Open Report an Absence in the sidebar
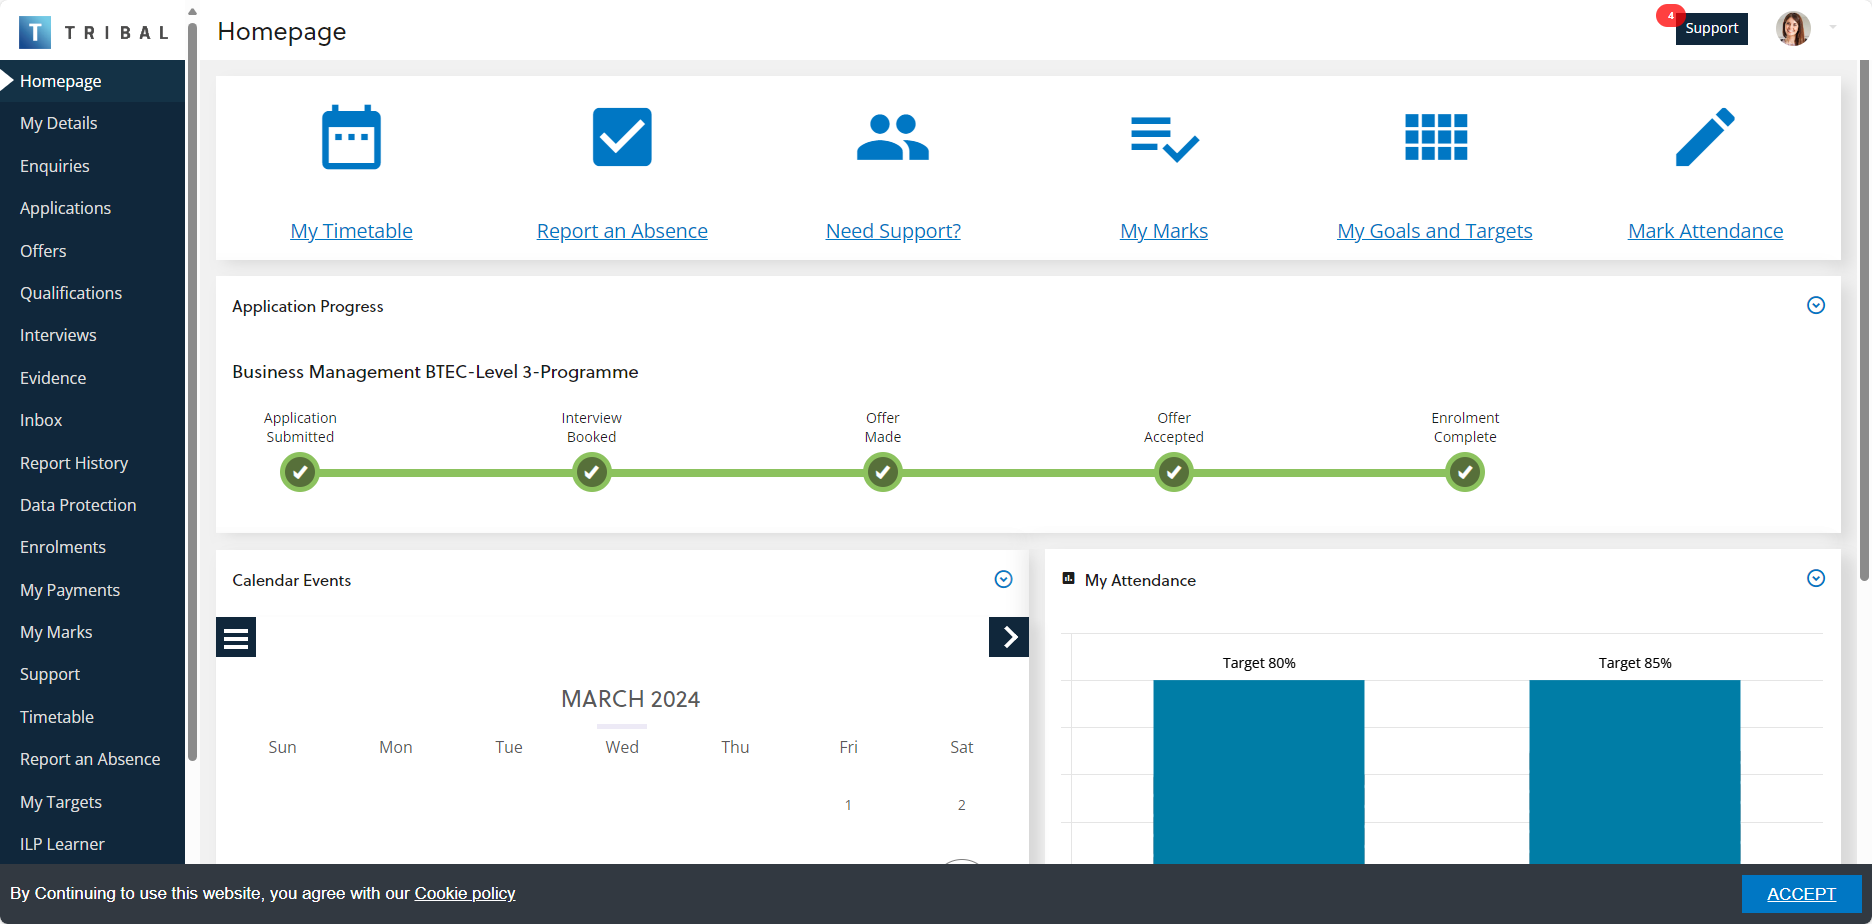 [92, 759]
